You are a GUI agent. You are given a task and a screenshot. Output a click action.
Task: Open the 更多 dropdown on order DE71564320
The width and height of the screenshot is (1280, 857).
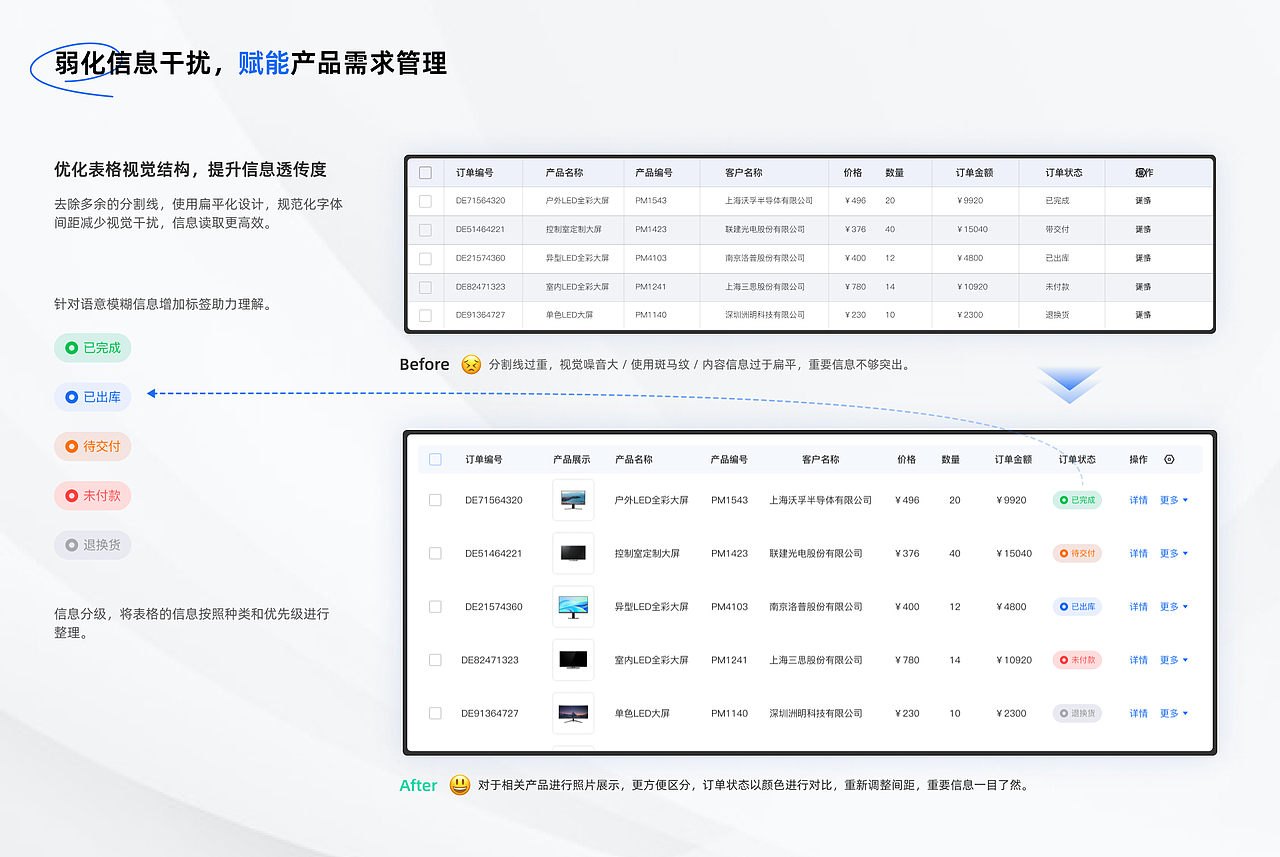tap(1172, 499)
